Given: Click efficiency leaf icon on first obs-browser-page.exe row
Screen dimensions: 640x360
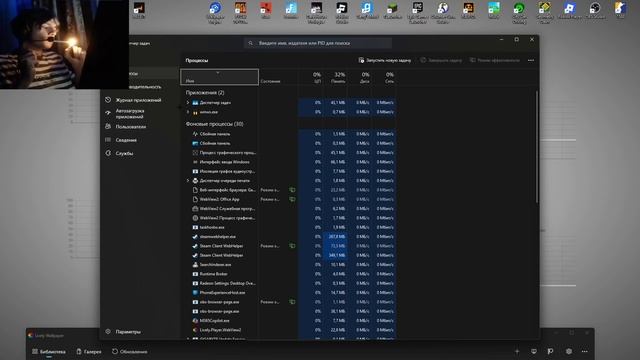Looking at the screenshot, I should [292, 302].
